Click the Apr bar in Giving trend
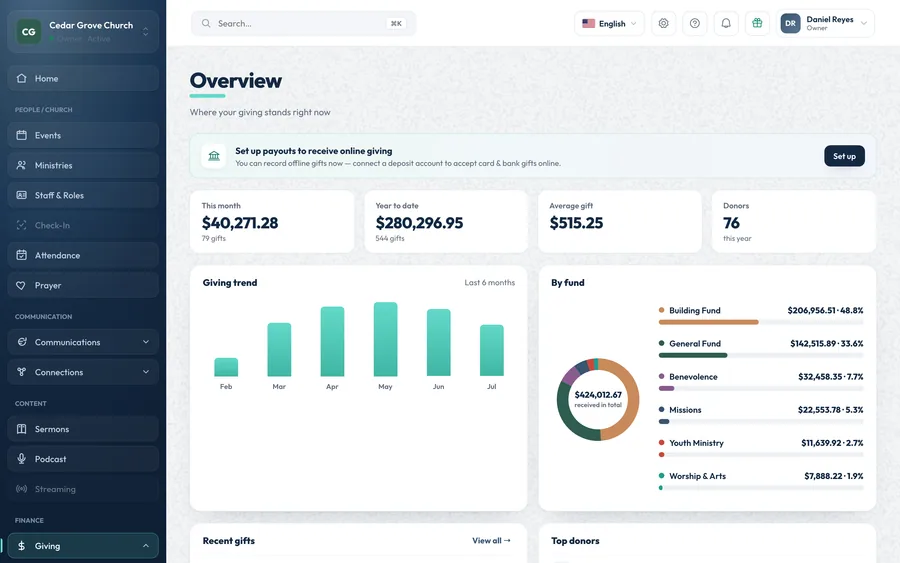The width and height of the screenshot is (900, 563). tap(332, 341)
